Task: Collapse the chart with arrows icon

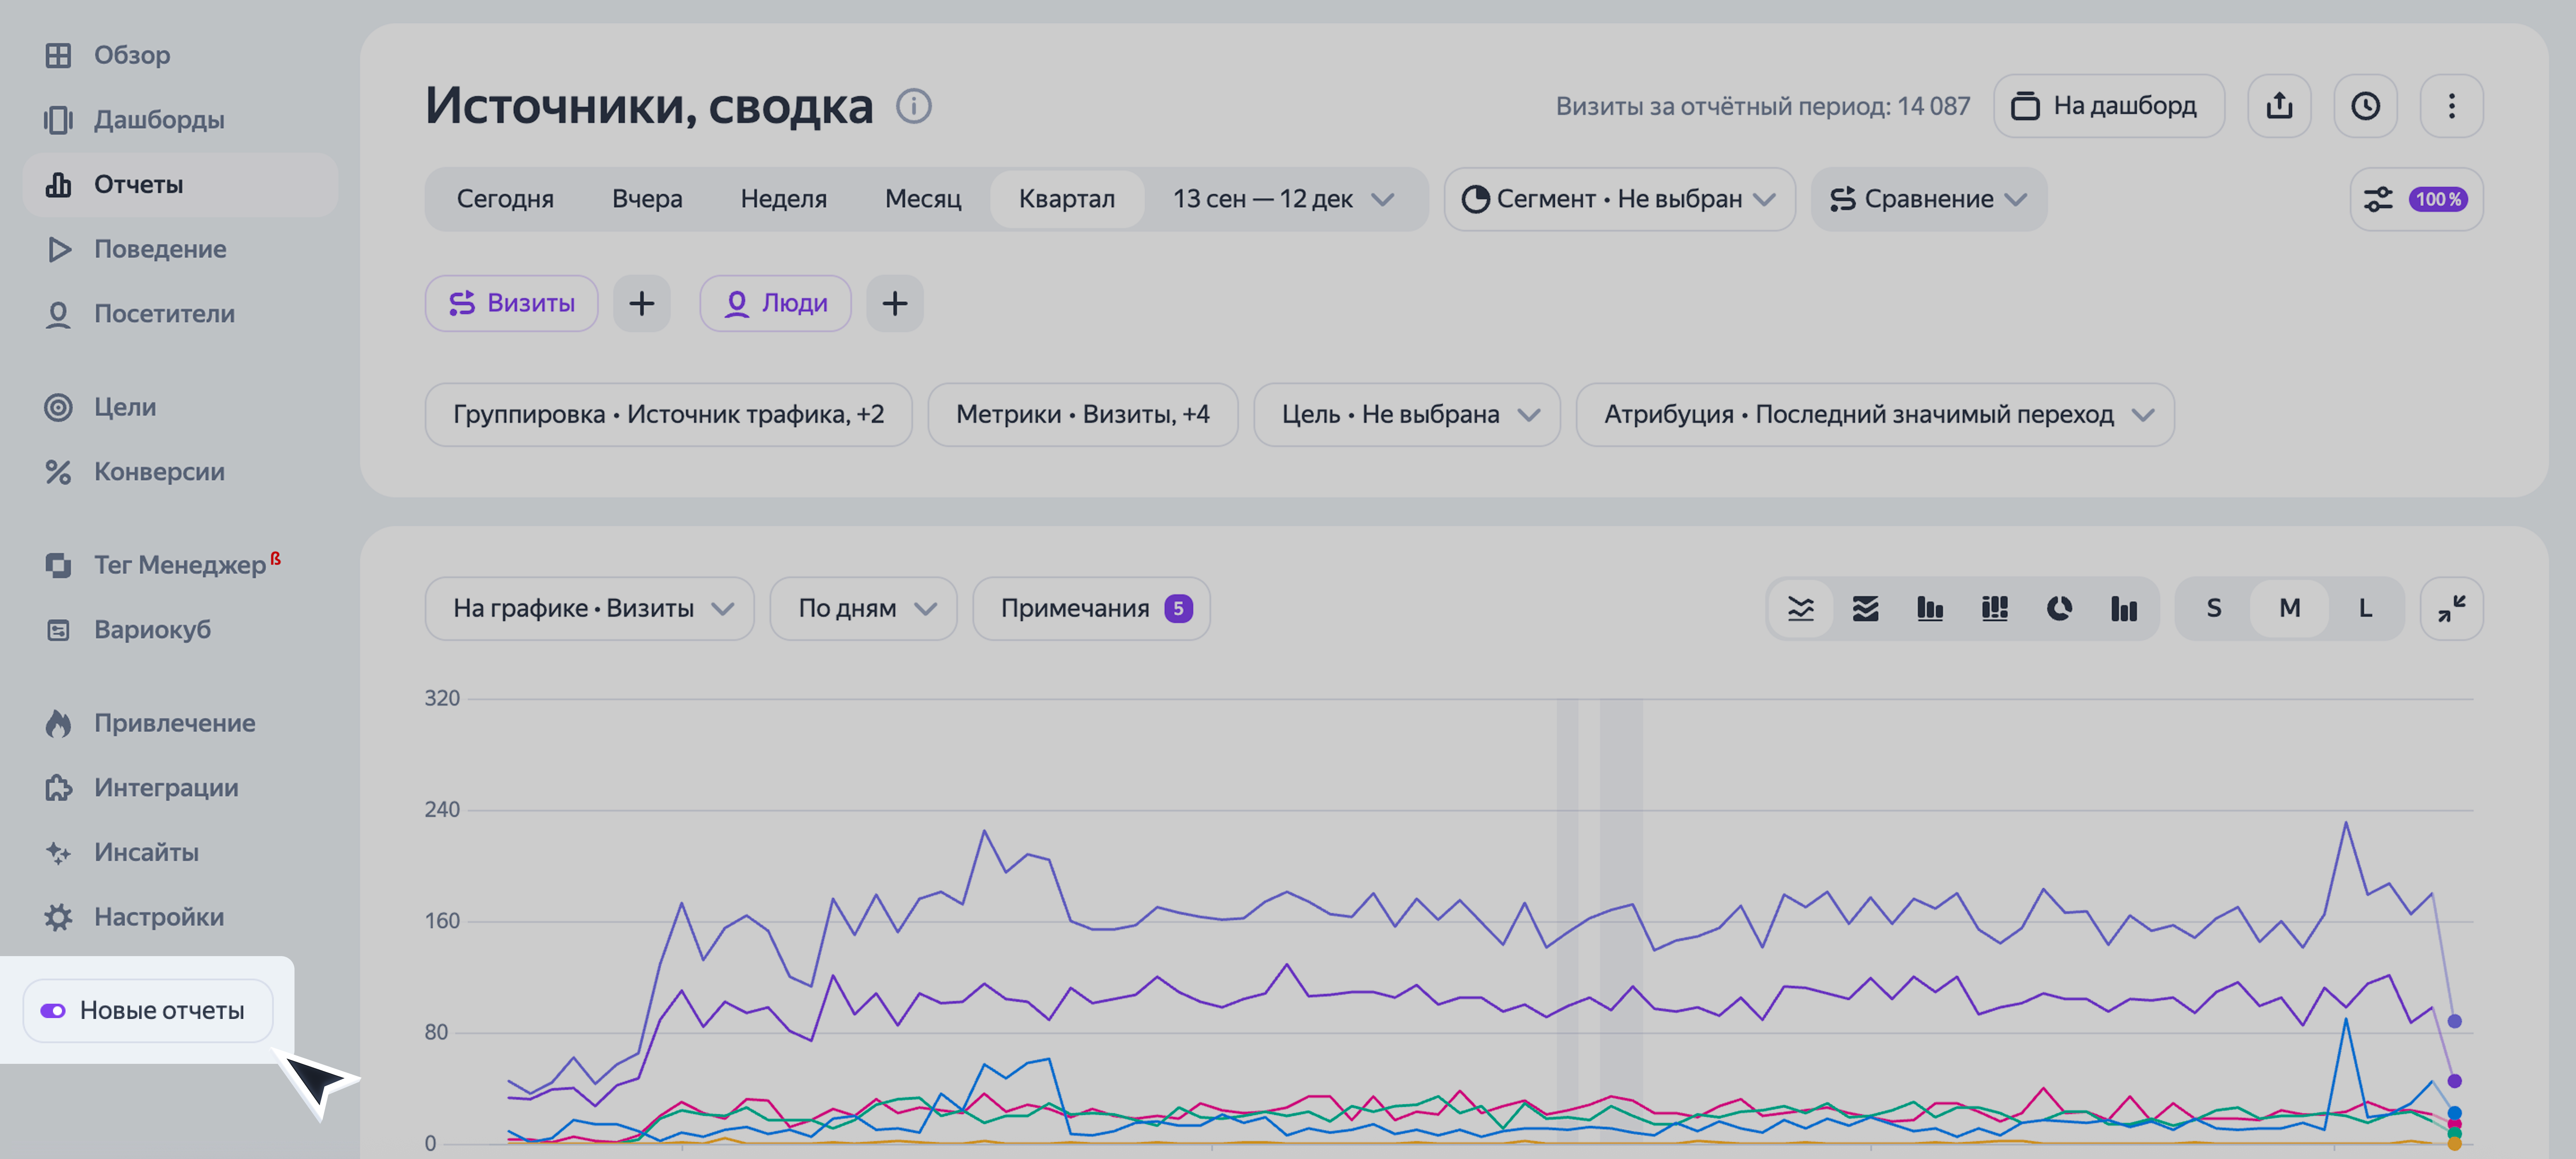Action: pos(2451,608)
